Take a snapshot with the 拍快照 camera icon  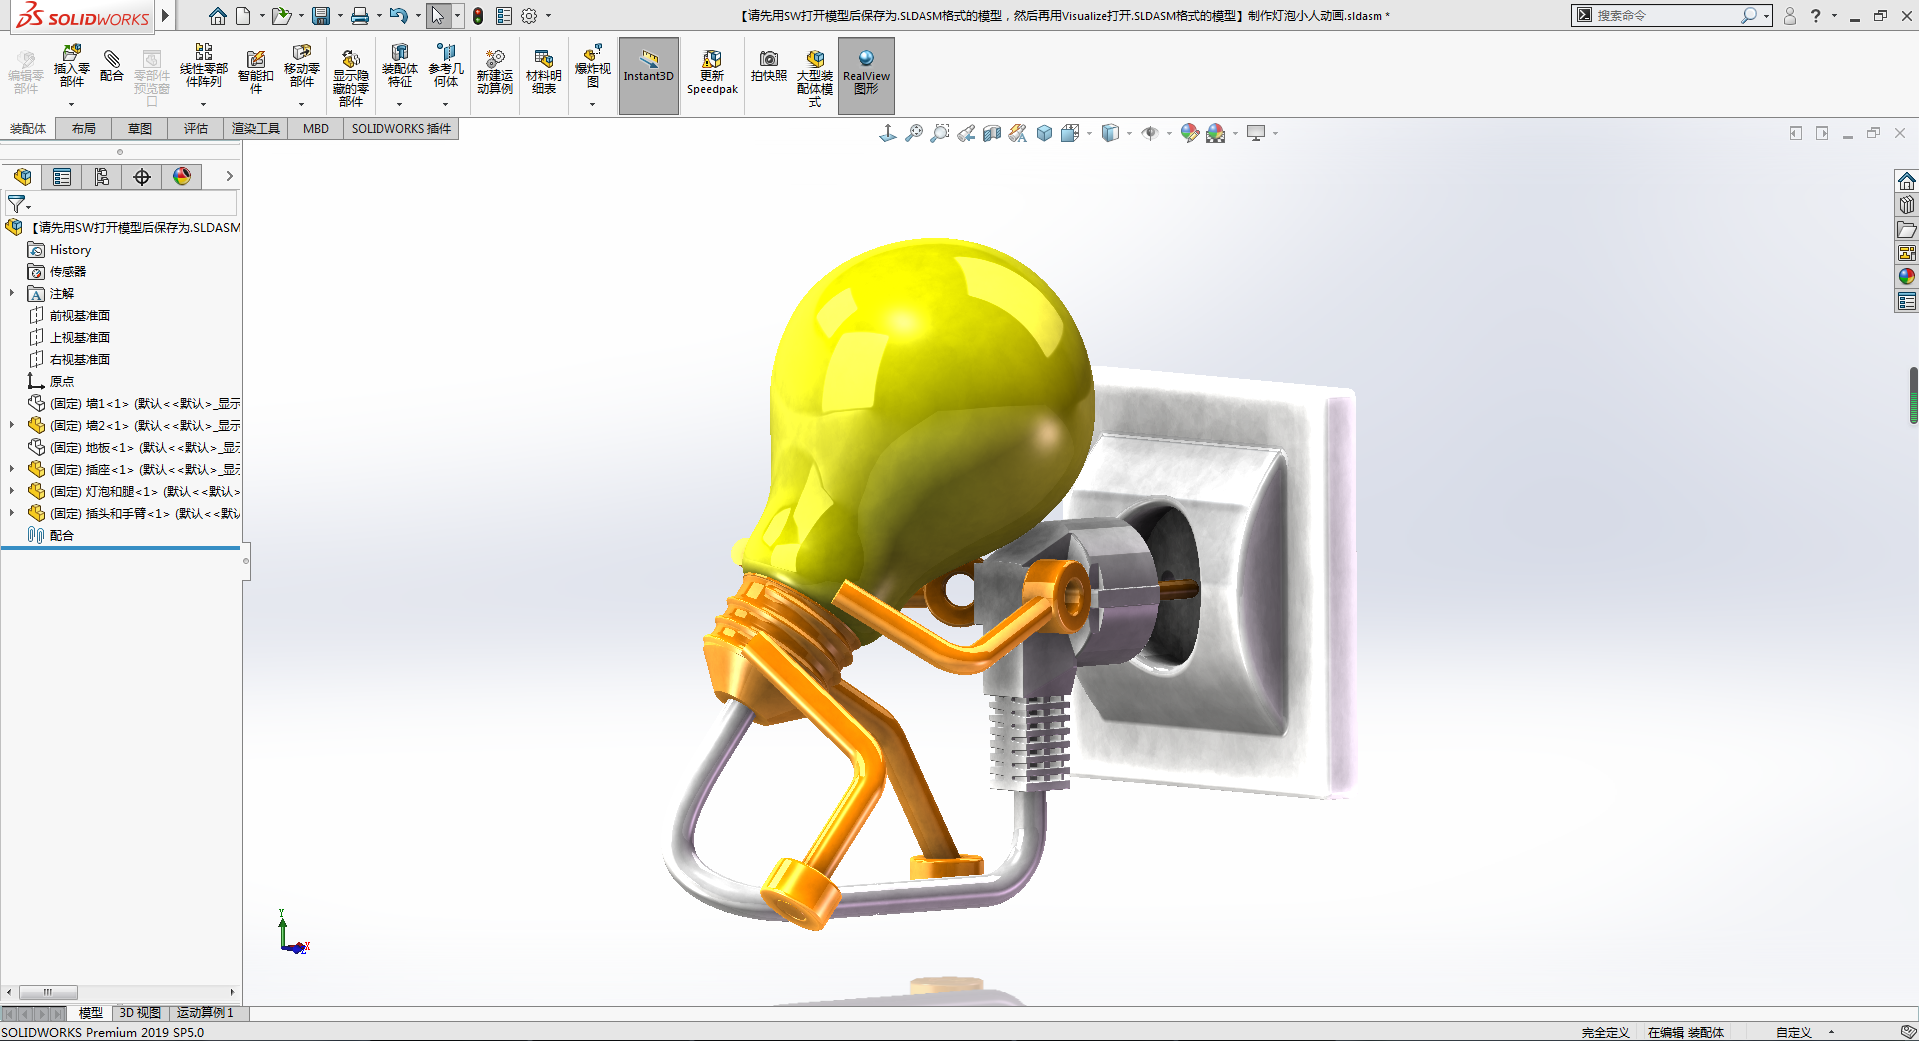pyautogui.click(x=768, y=66)
